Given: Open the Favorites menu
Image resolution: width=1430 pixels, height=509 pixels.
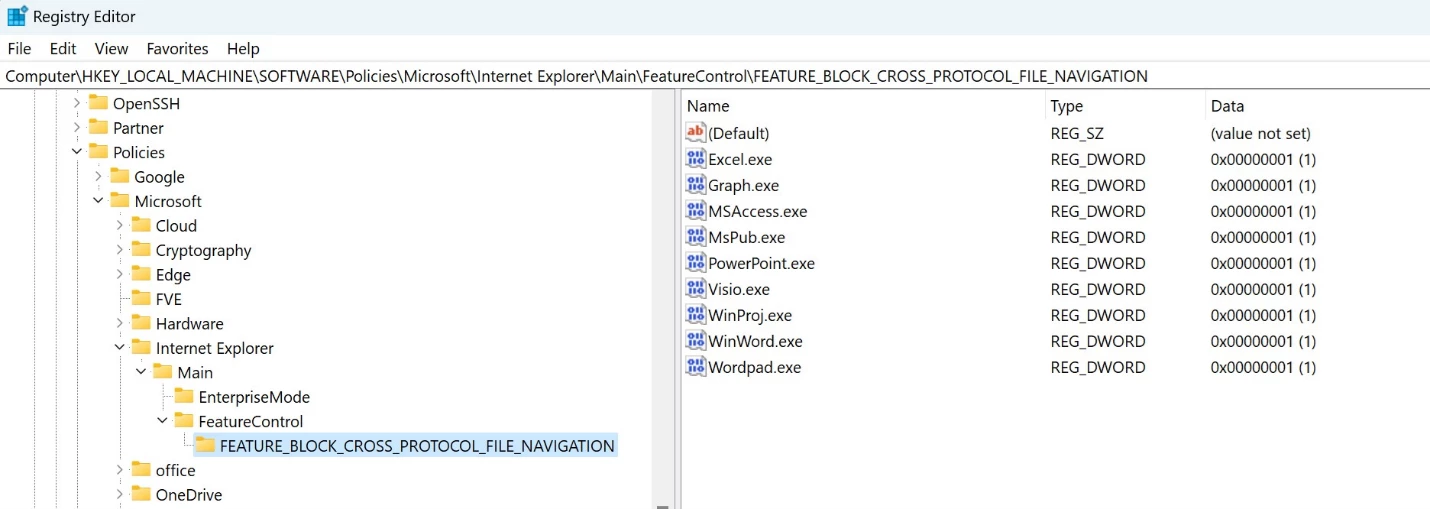Looking at the screenshot, I should [x=177, y=48].
